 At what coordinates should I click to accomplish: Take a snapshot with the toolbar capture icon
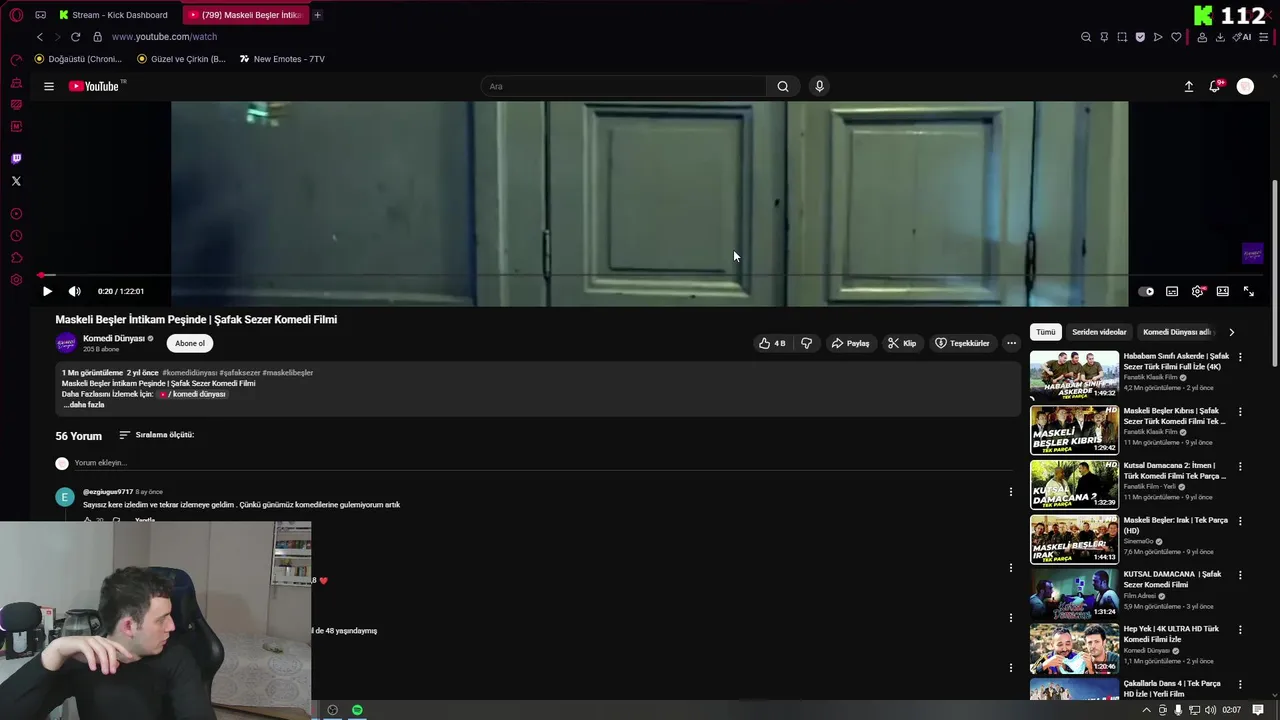[x=1122, y=37]
